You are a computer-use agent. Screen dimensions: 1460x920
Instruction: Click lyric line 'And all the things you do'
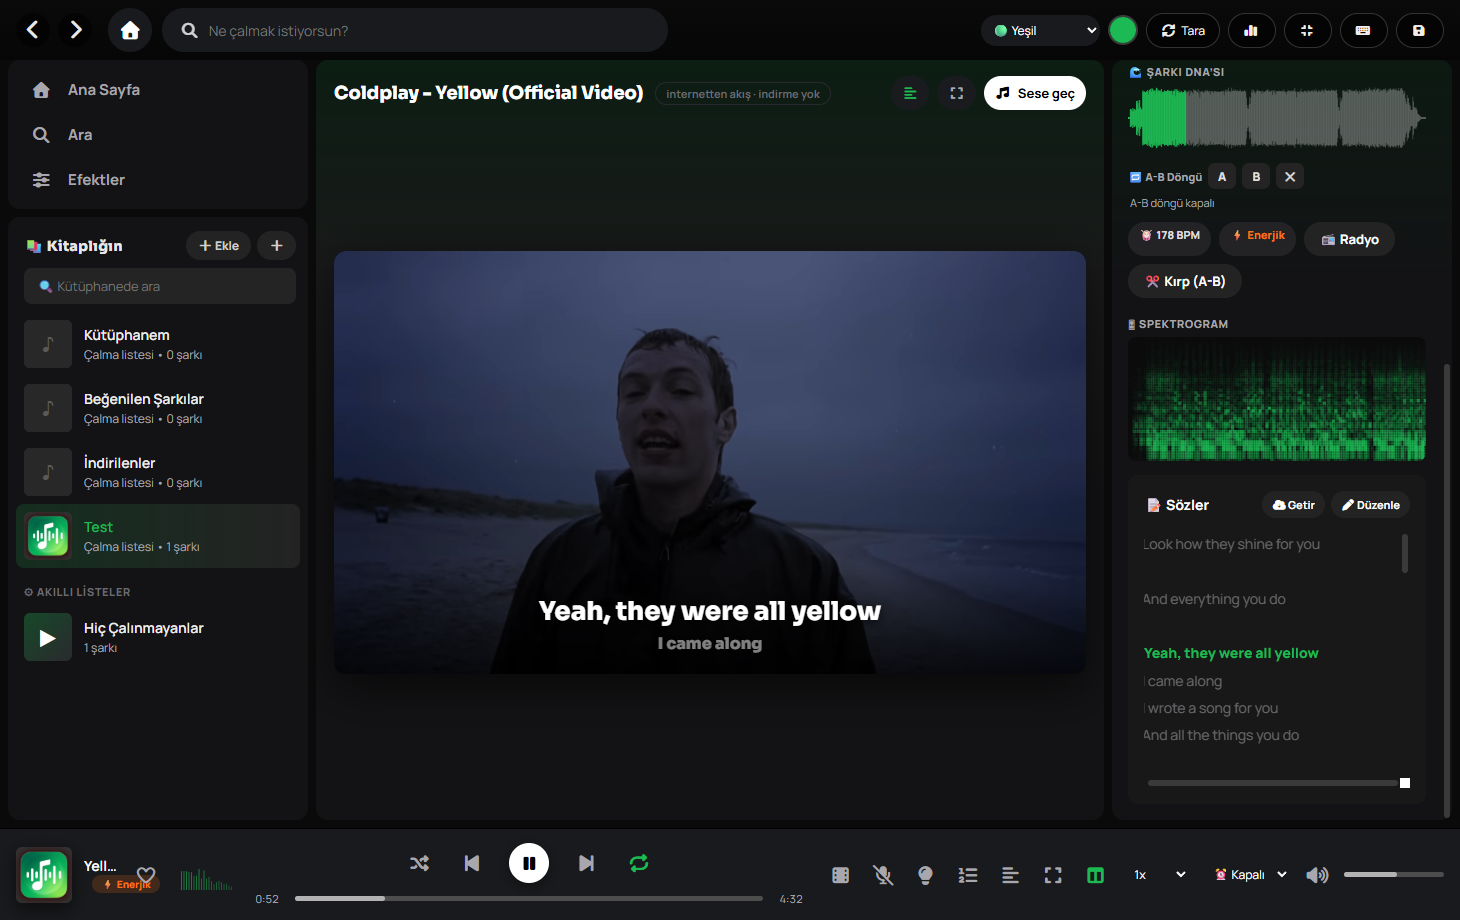pos(1221,735)
